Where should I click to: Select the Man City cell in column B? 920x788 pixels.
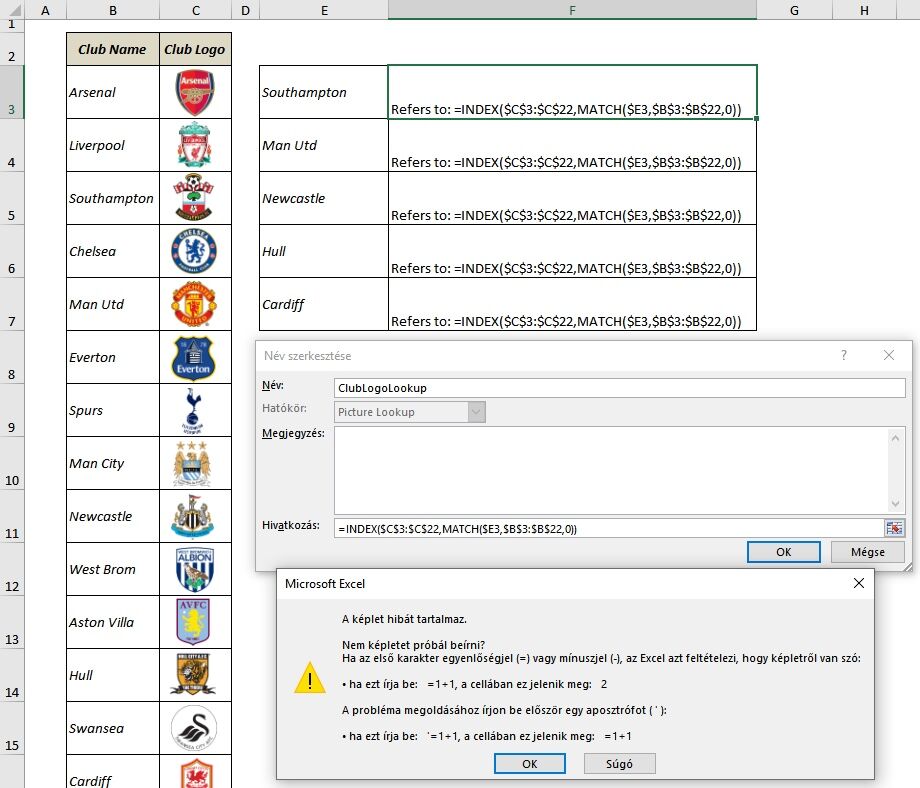113,463
